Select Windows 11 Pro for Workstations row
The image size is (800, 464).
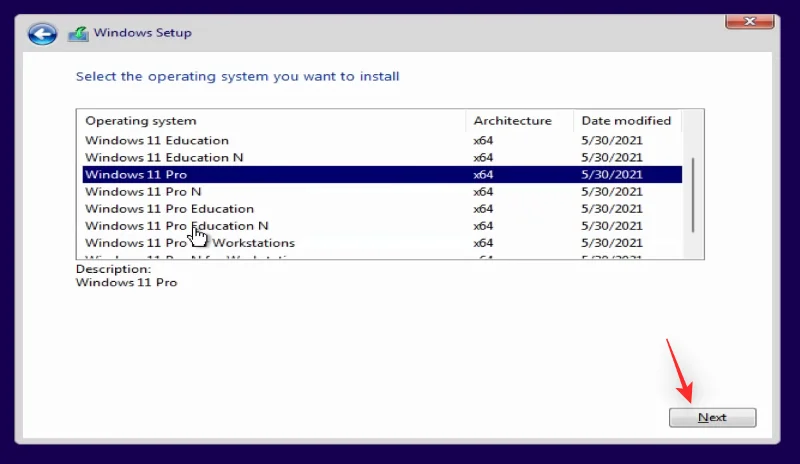pyautogui.click(x=382, y=243)
